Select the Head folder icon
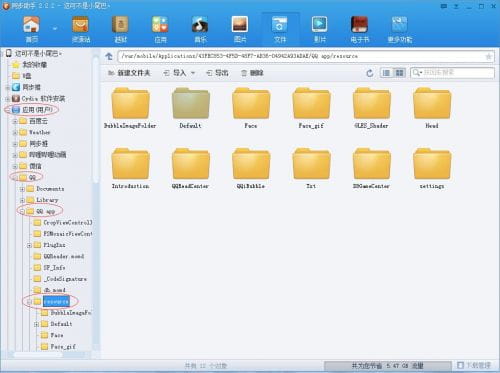 (432, 103)
